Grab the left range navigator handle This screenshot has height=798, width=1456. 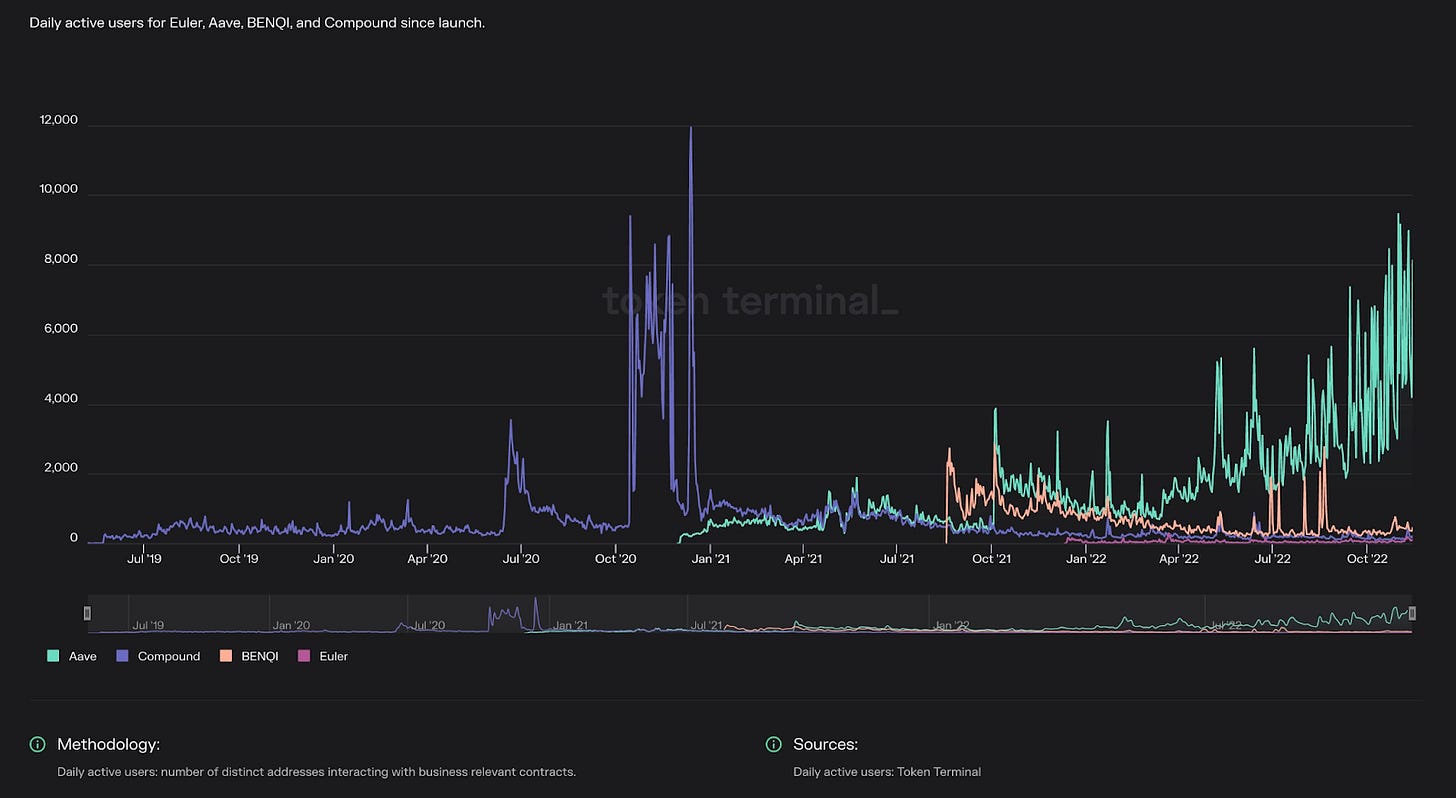tap(87, 613)
